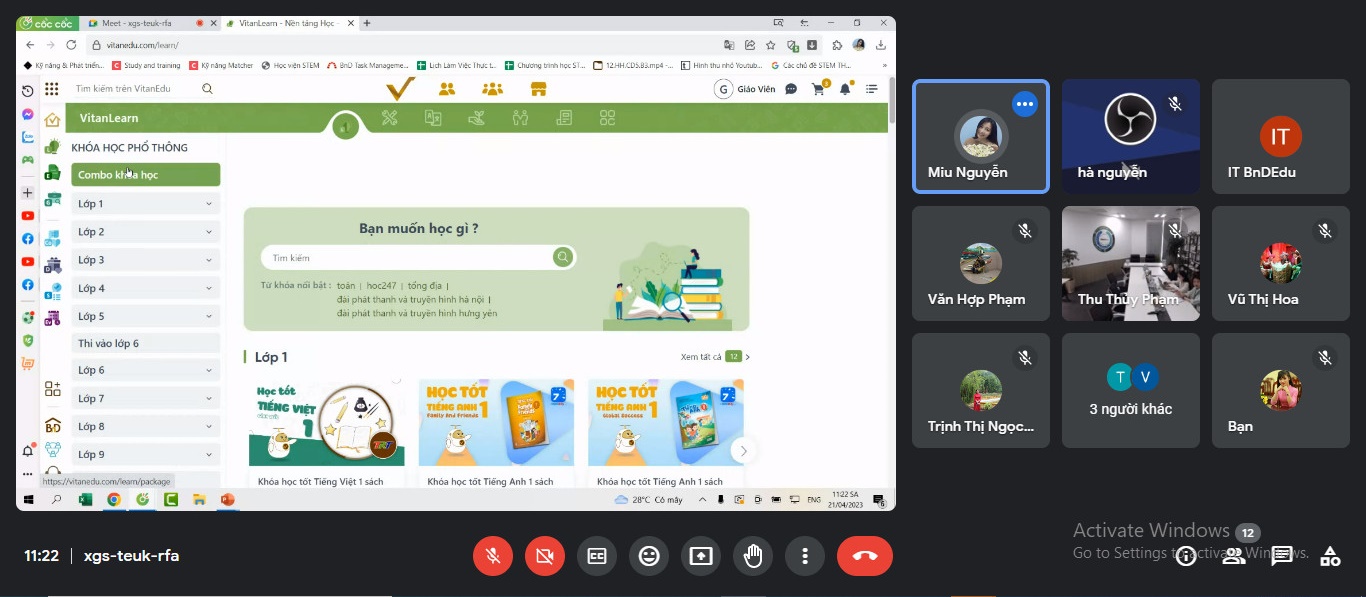Bookmark this page with star icon
The width and height of the screenshot is (1366, 597).
[x=771, y=45]
